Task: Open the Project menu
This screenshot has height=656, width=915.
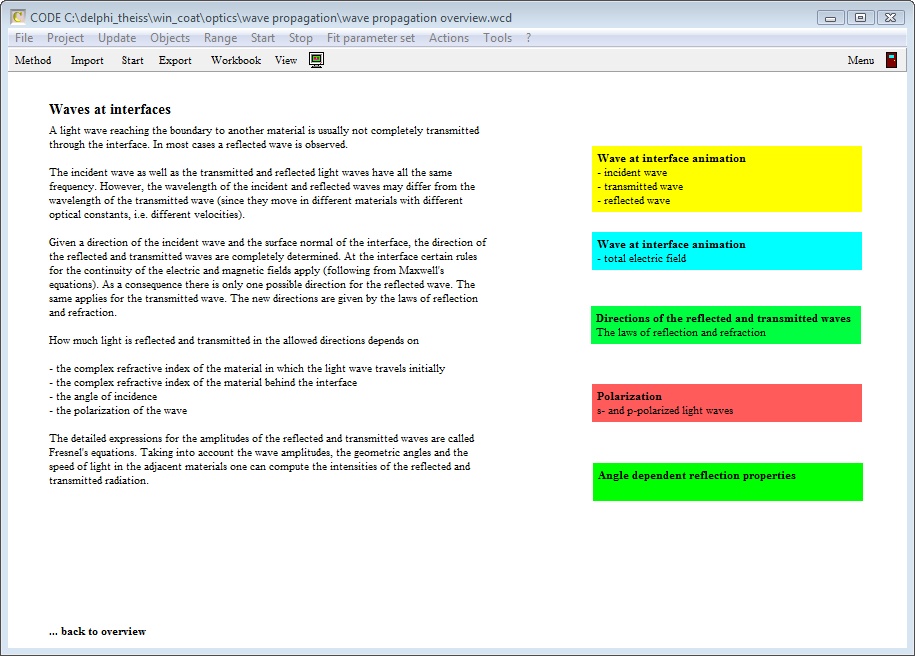Action: coord(65,38)
